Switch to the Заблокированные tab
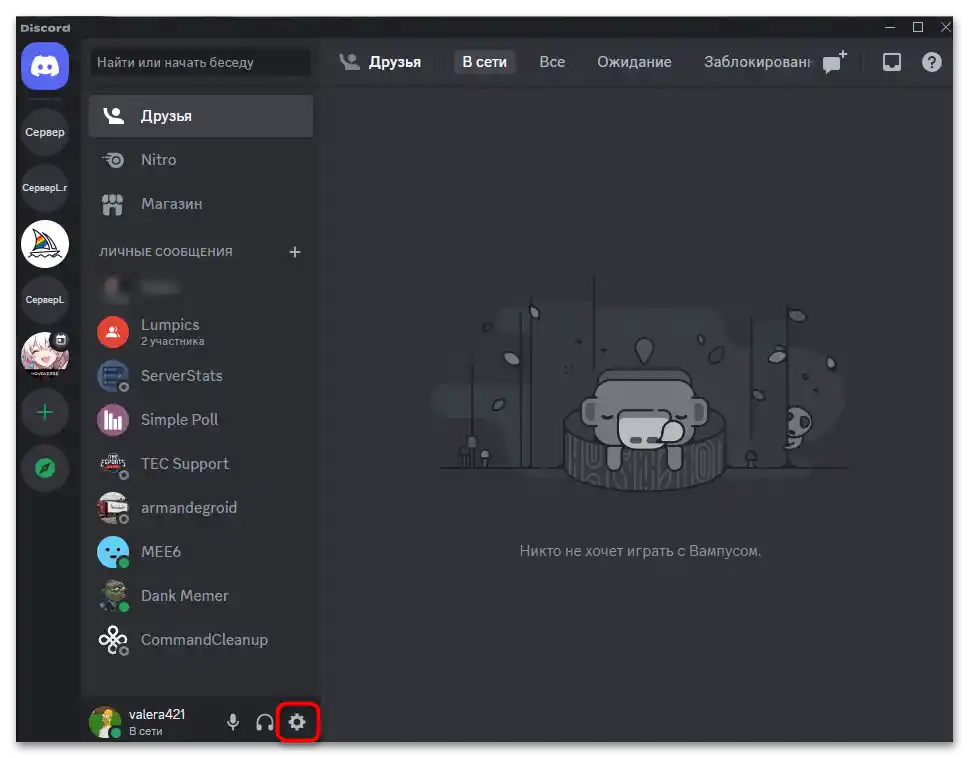The width and height of the screenshot is (969, 758). [x=758, y=62]
